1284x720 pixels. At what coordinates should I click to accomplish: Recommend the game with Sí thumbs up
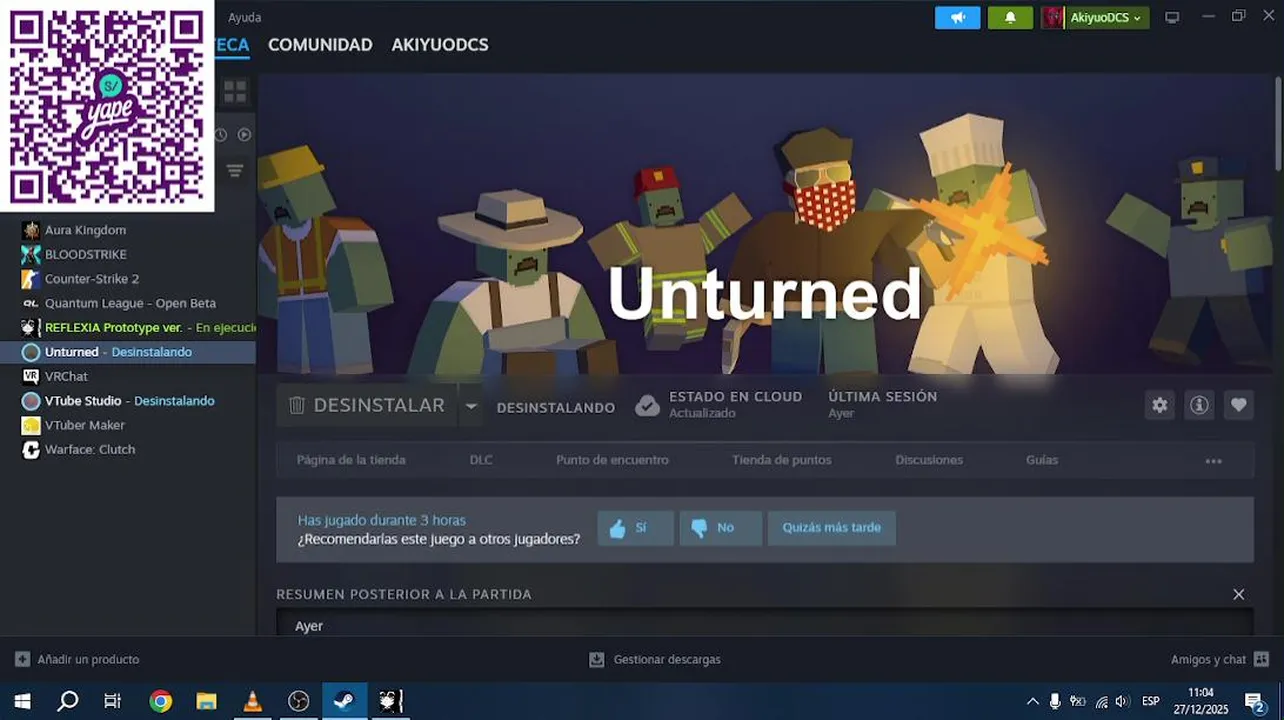pyautogui.click(x=636, y=528)
